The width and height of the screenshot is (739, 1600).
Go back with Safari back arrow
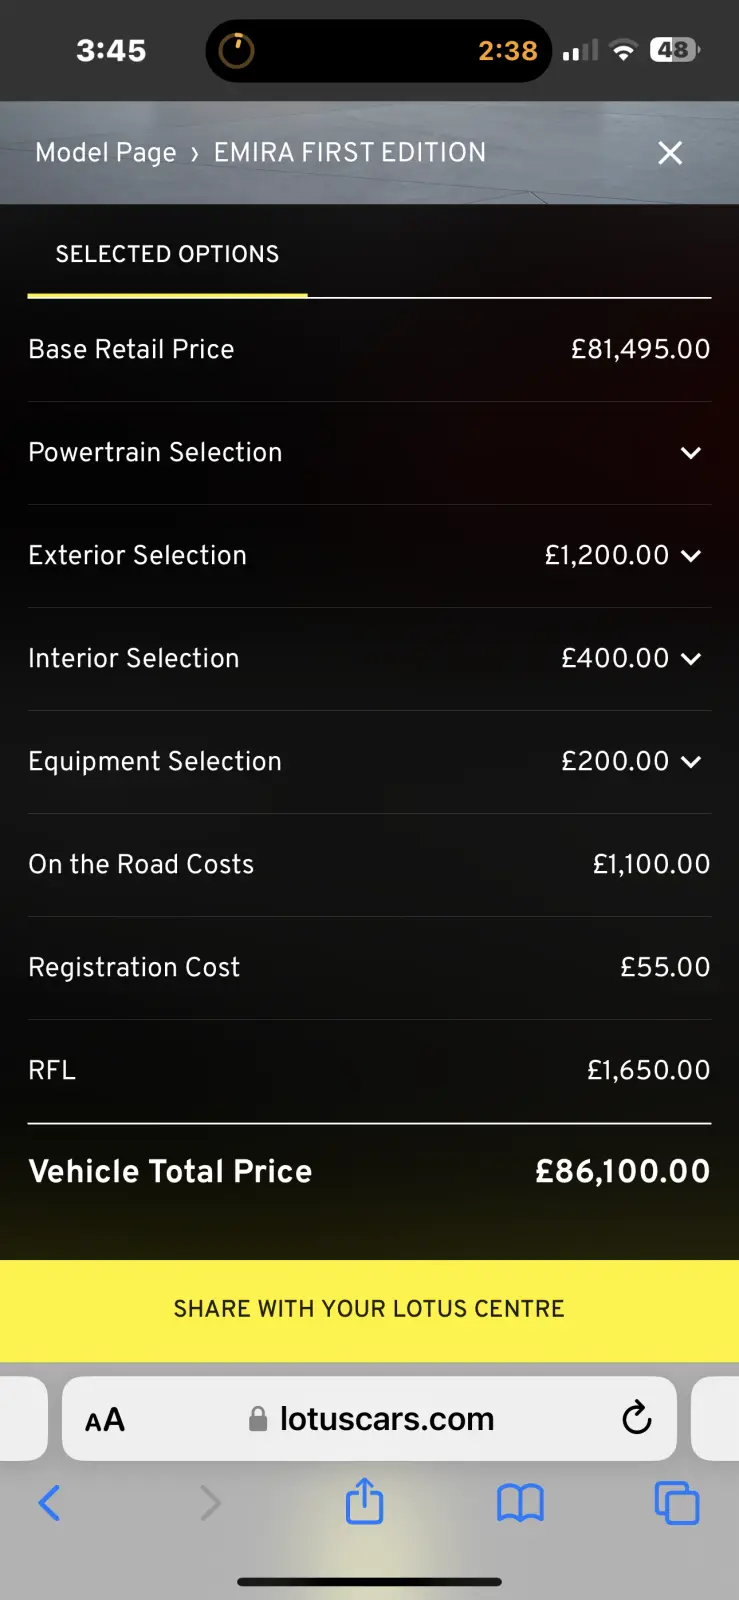coord(49,1502)
